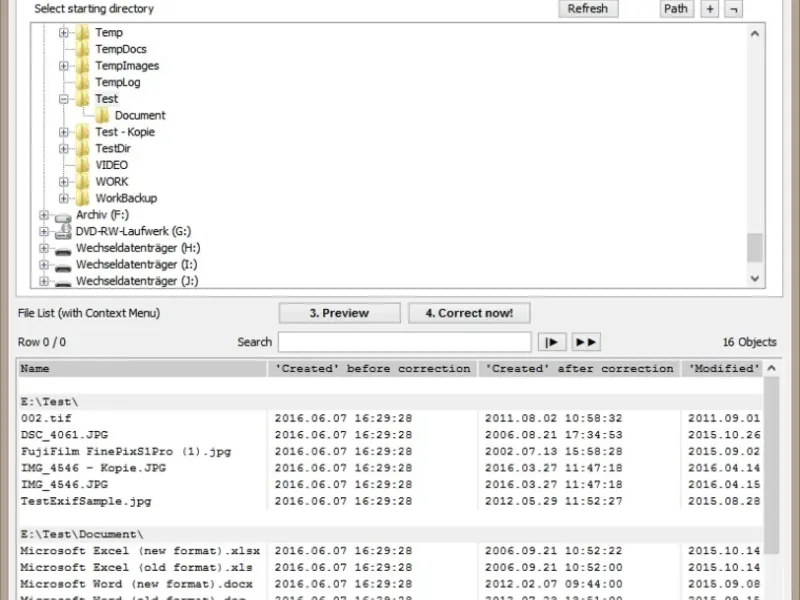This screenshot has height=600, width=800.
Task: Select Microsoft Excel (old format).xls row
Action: (391, 567)
